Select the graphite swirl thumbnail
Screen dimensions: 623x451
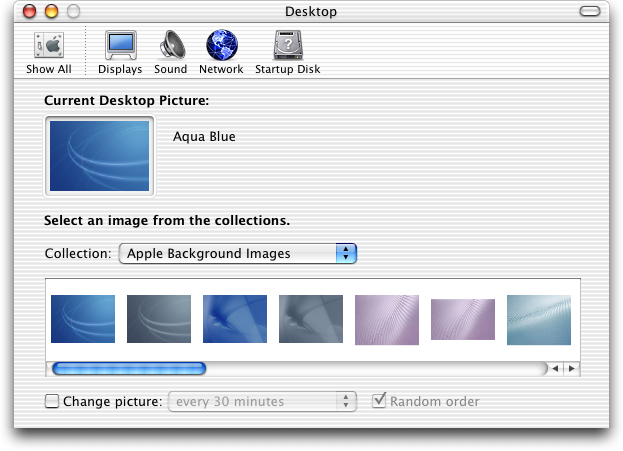[x=159, y=319]
